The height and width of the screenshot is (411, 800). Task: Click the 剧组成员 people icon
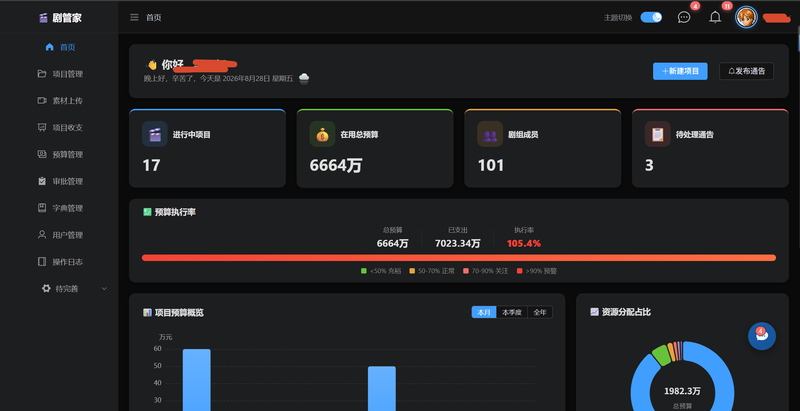point(490,134)
